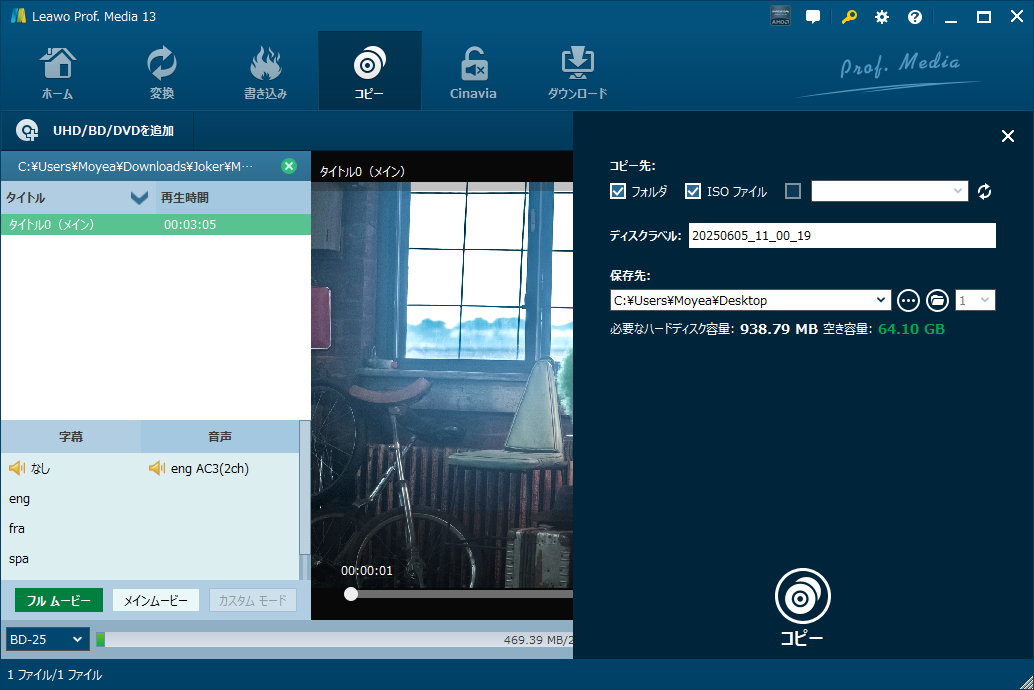
Task: Open the 保存先 path dropdown
Action: pyautogui.click(x=750, y=300)
